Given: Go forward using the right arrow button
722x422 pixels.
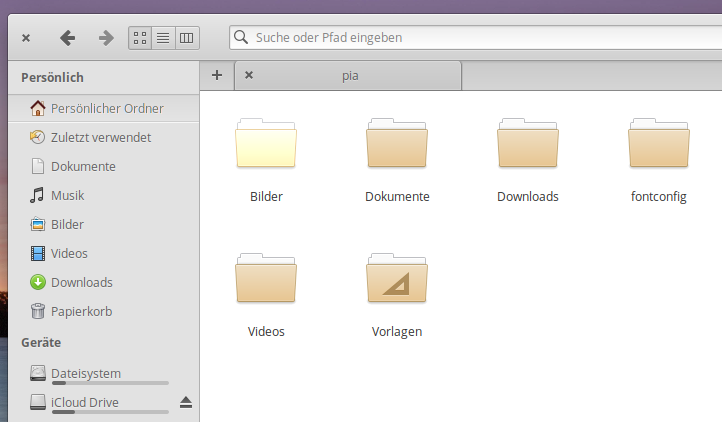Looking at the screenshot, I should coord(106,38).
